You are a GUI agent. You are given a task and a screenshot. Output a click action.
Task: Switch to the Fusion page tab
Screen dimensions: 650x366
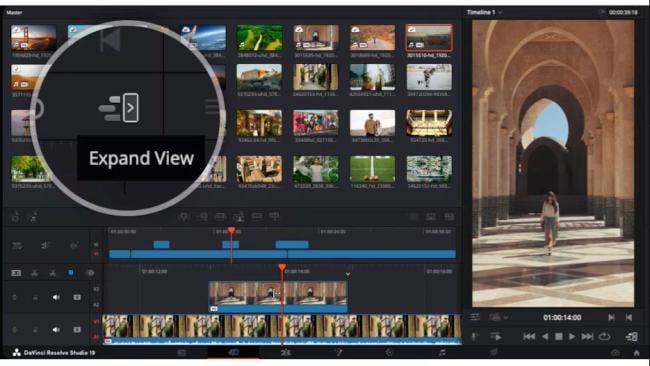coord(338,353)
